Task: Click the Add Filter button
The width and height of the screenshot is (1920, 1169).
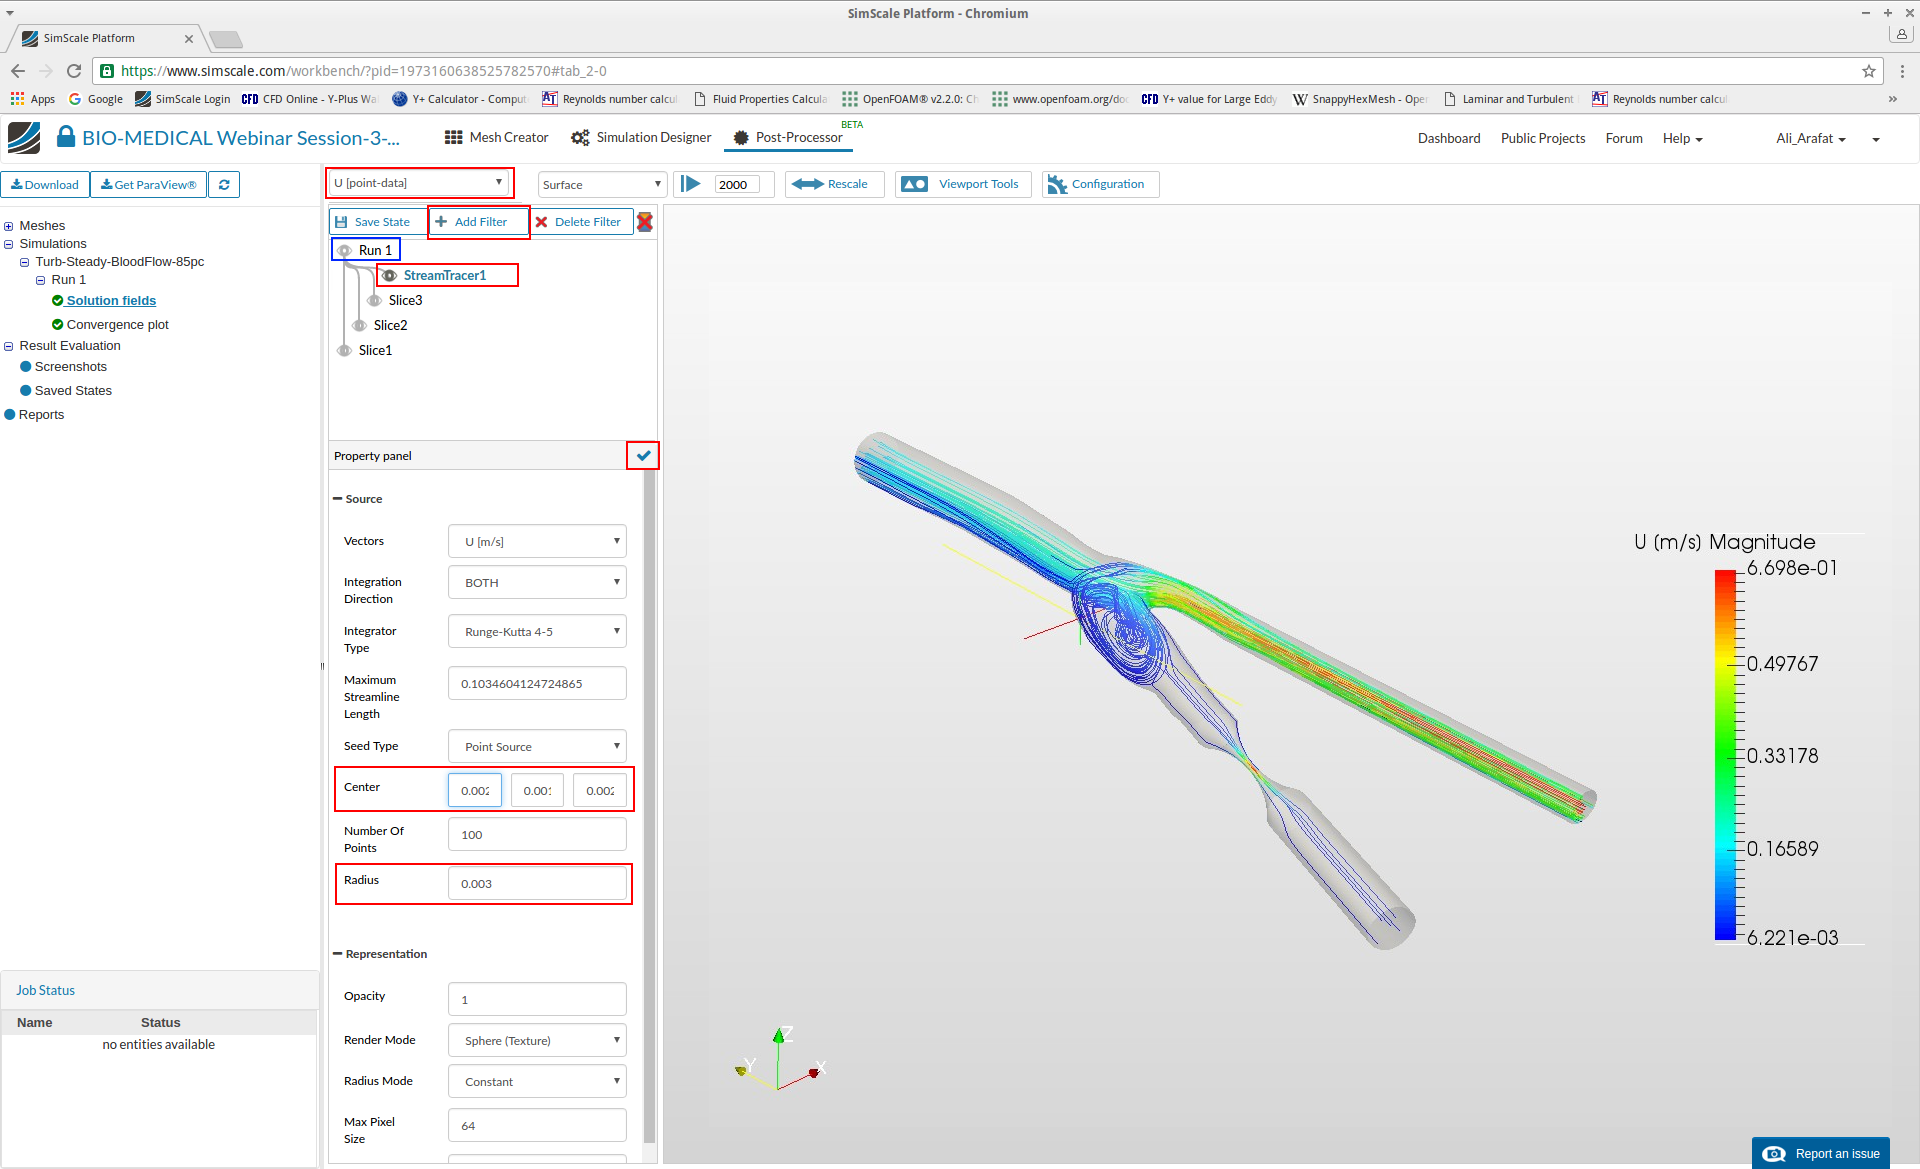Action: (x=472, y=222)
